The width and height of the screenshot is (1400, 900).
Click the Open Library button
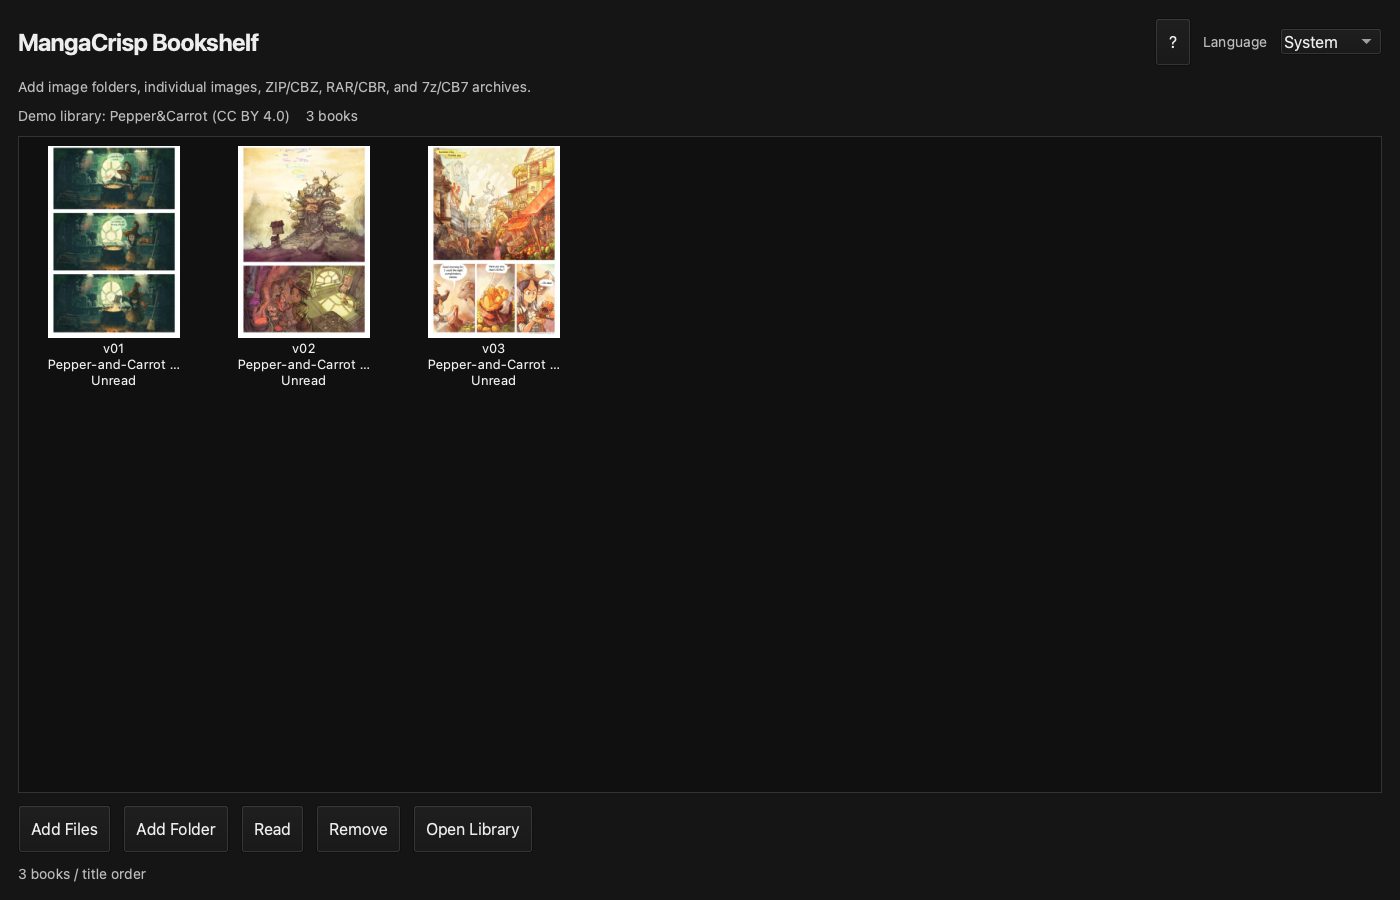coord(473,829)
